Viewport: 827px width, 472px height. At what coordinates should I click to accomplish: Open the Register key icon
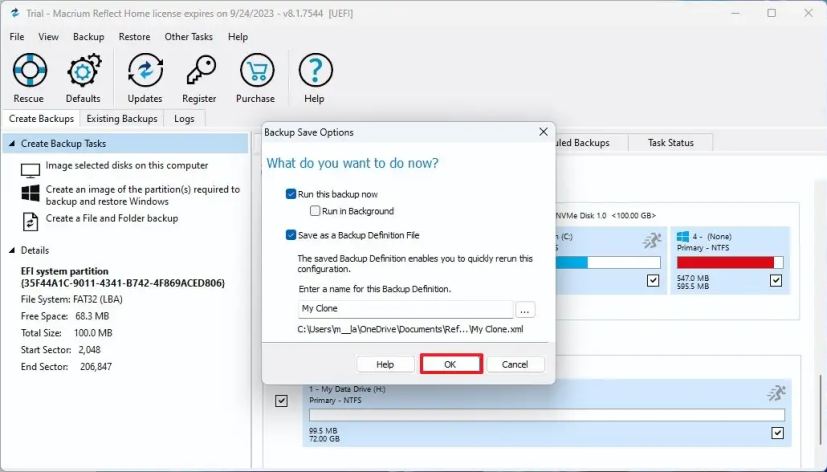(200, 70)
